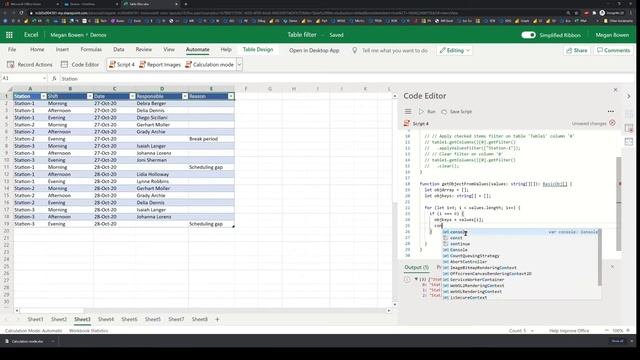Click the Script 4 title in editor
This screenshot has width=640, height=360.
[x=420, y=123]
